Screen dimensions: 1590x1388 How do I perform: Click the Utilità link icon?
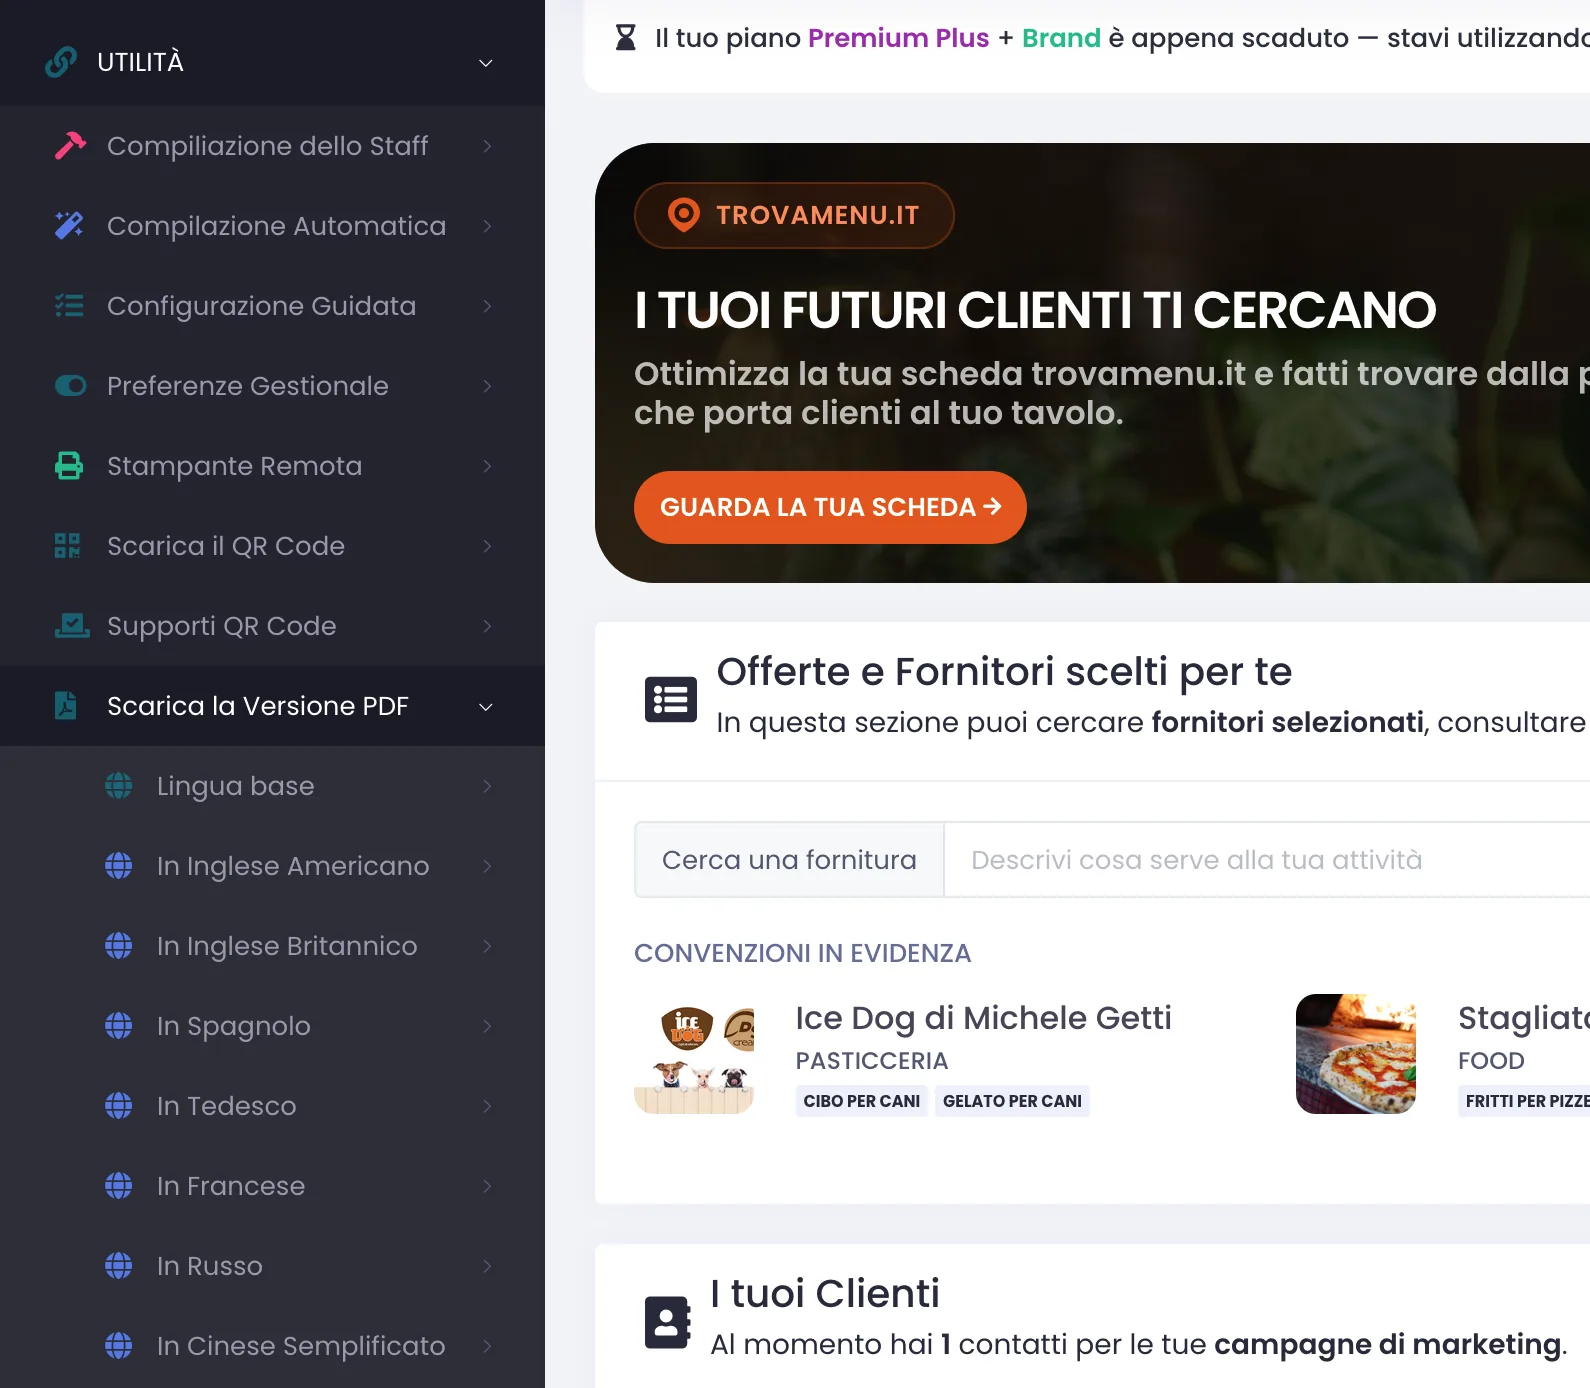coord(61,62)
